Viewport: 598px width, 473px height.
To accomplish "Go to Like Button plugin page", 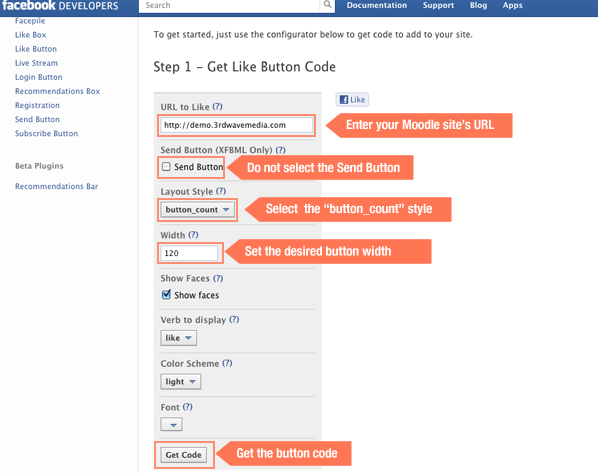I will 36,49.
